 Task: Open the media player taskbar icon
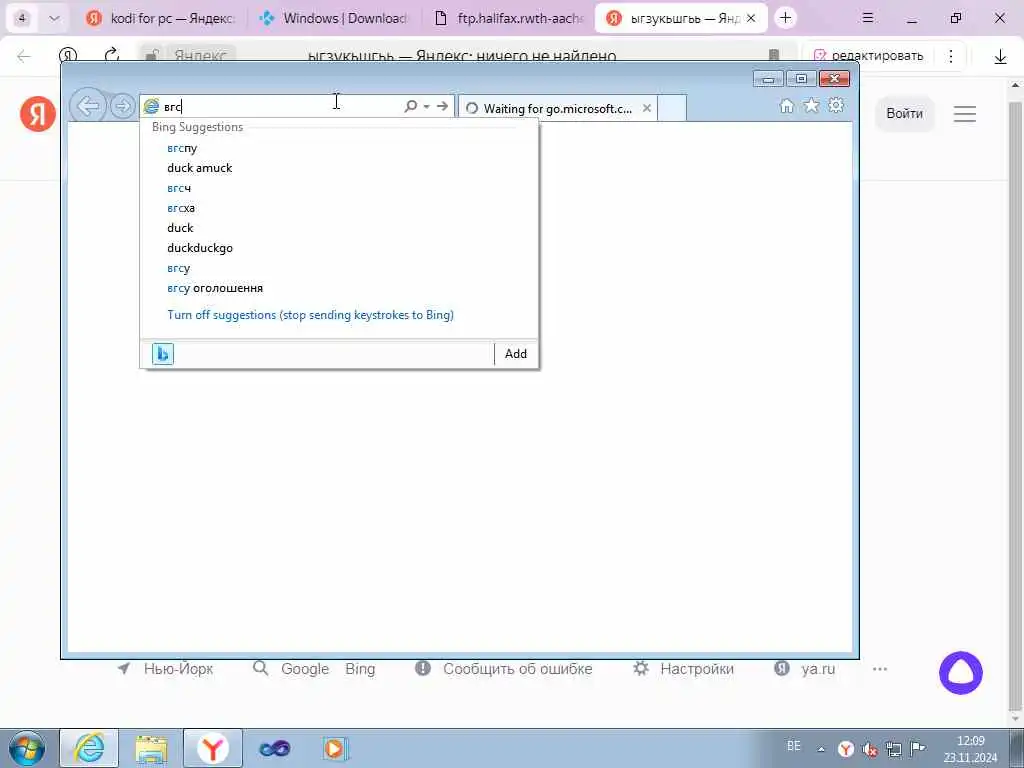coord(335,748)
